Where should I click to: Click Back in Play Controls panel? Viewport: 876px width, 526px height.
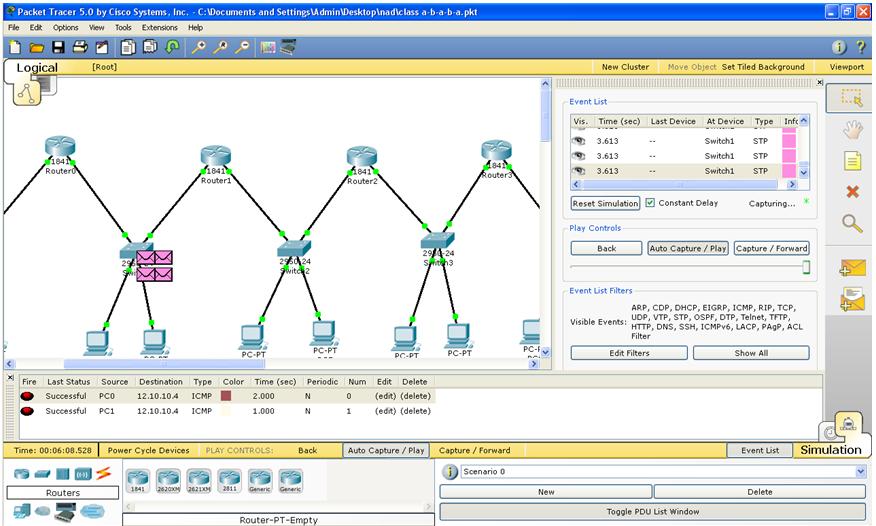point(606,248)
